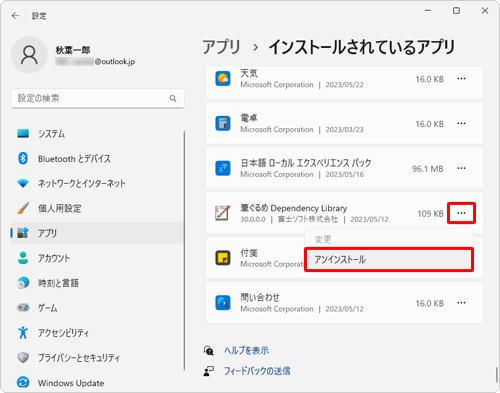Click the 96.1 MB size value
Screen dimensions: 500x393
428,169
